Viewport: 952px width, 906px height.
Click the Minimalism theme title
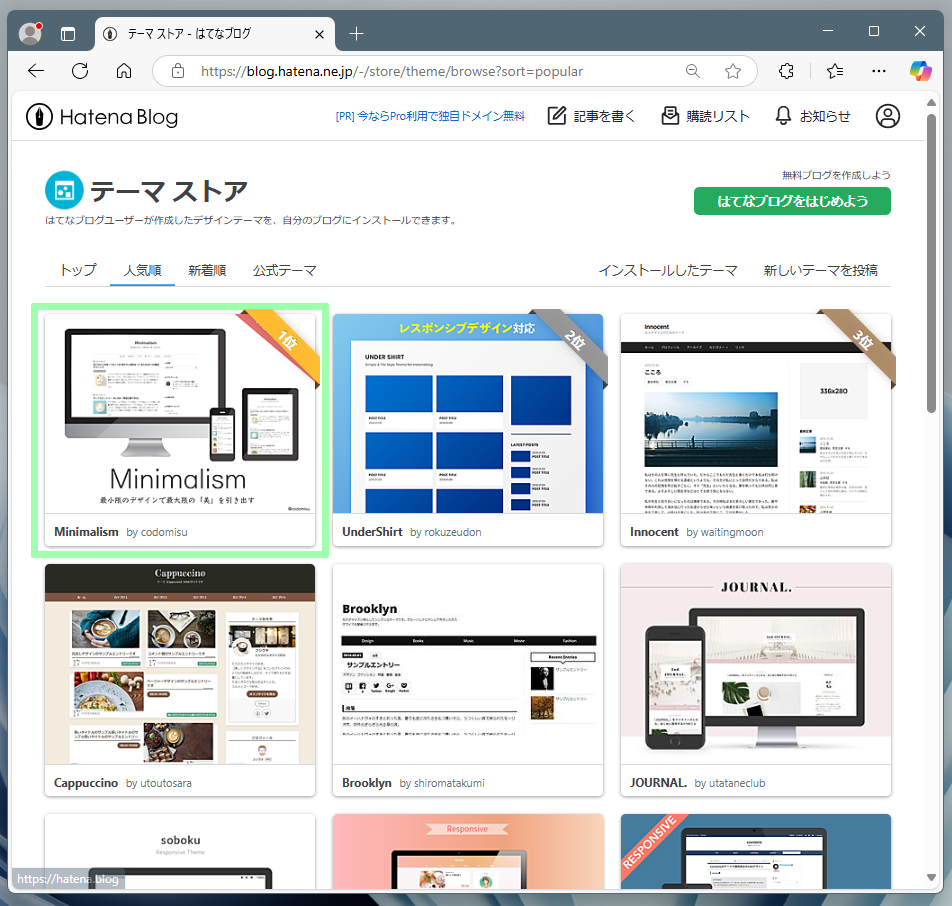(86, 532)
